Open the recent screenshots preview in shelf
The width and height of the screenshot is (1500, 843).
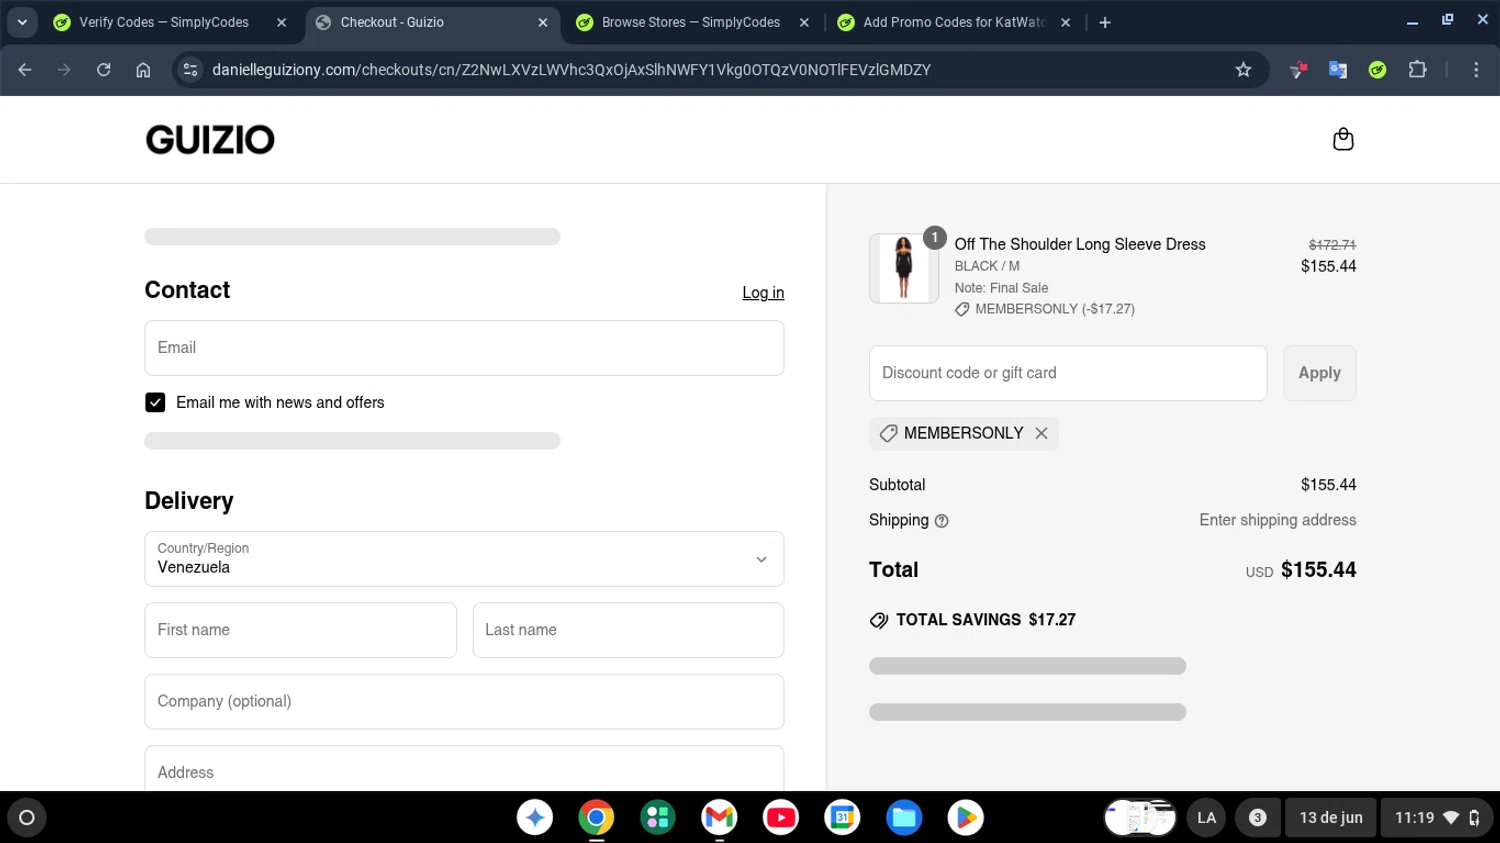click(1140, 818)
